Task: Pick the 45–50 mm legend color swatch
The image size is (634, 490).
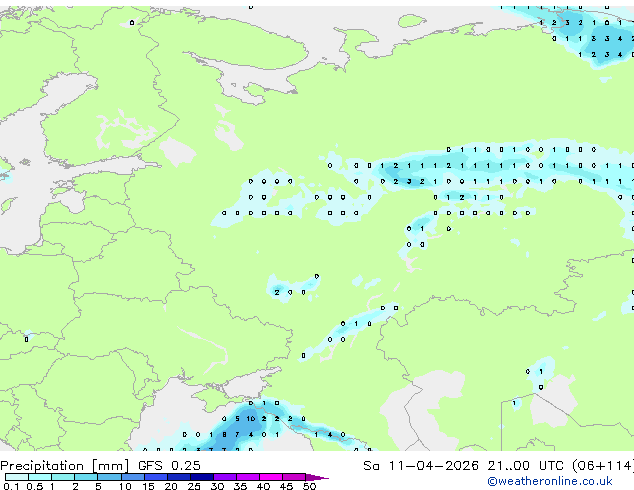Action: [294, 477]
